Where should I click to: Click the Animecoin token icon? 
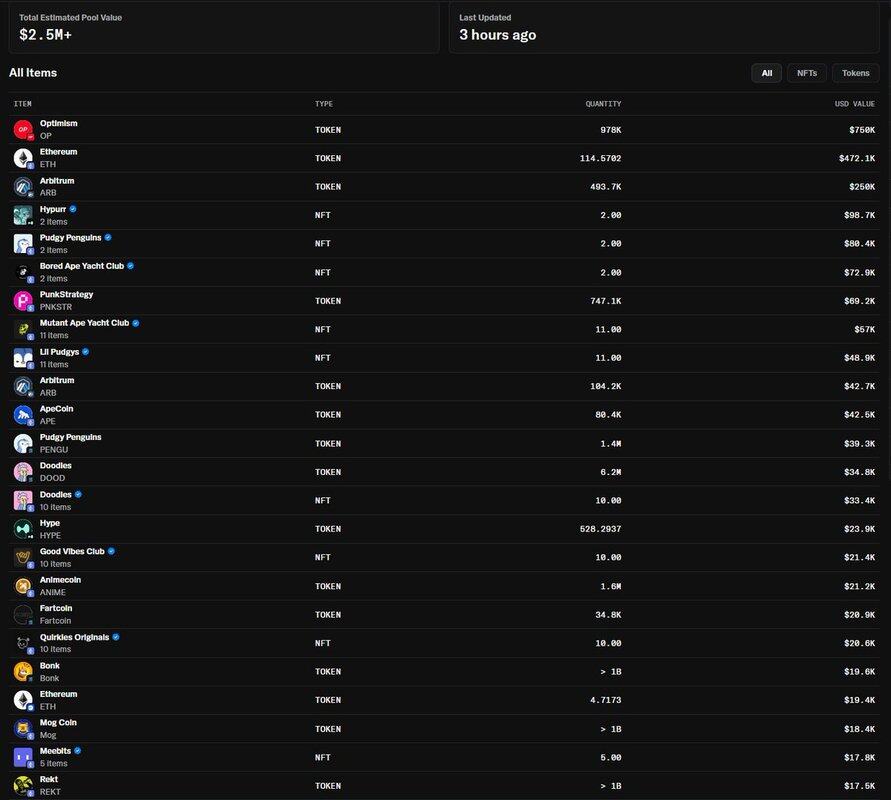(x=23, y=586)
